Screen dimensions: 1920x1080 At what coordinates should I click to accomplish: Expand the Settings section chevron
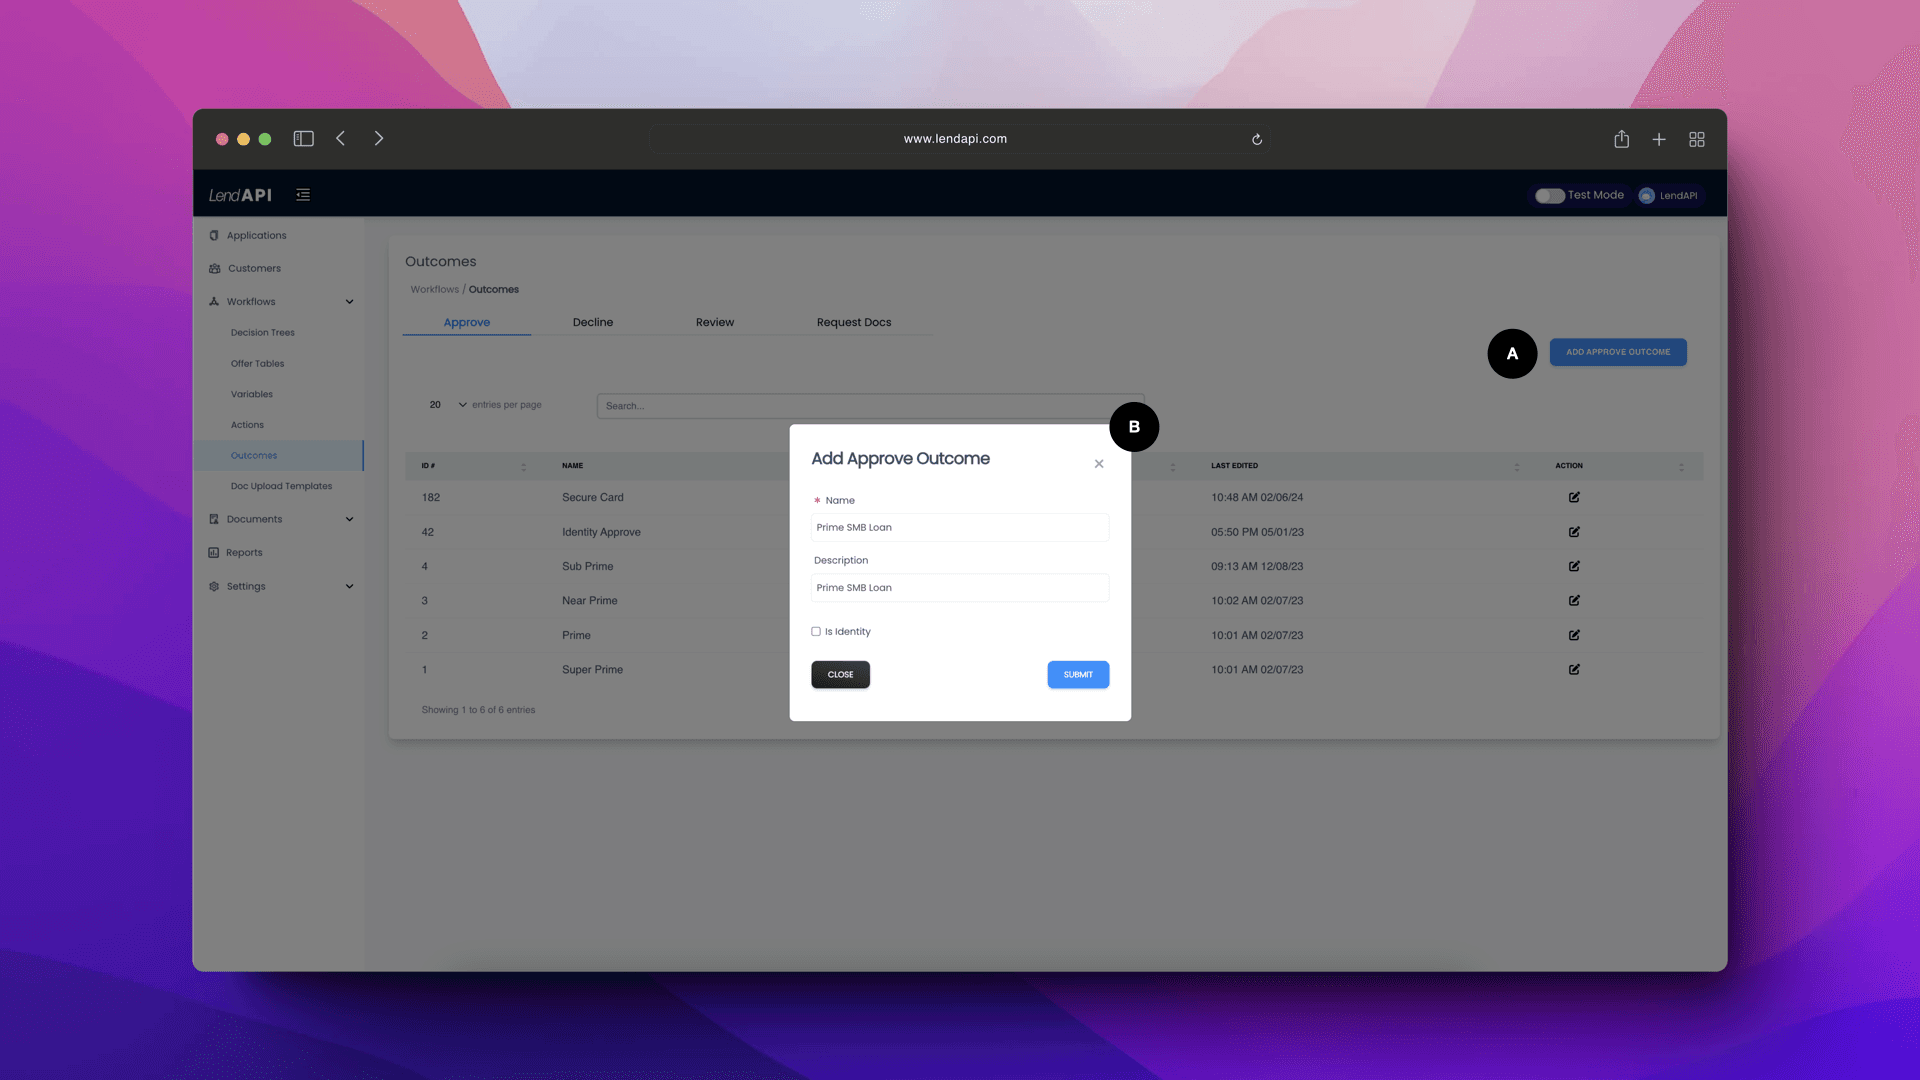(349, 586)
